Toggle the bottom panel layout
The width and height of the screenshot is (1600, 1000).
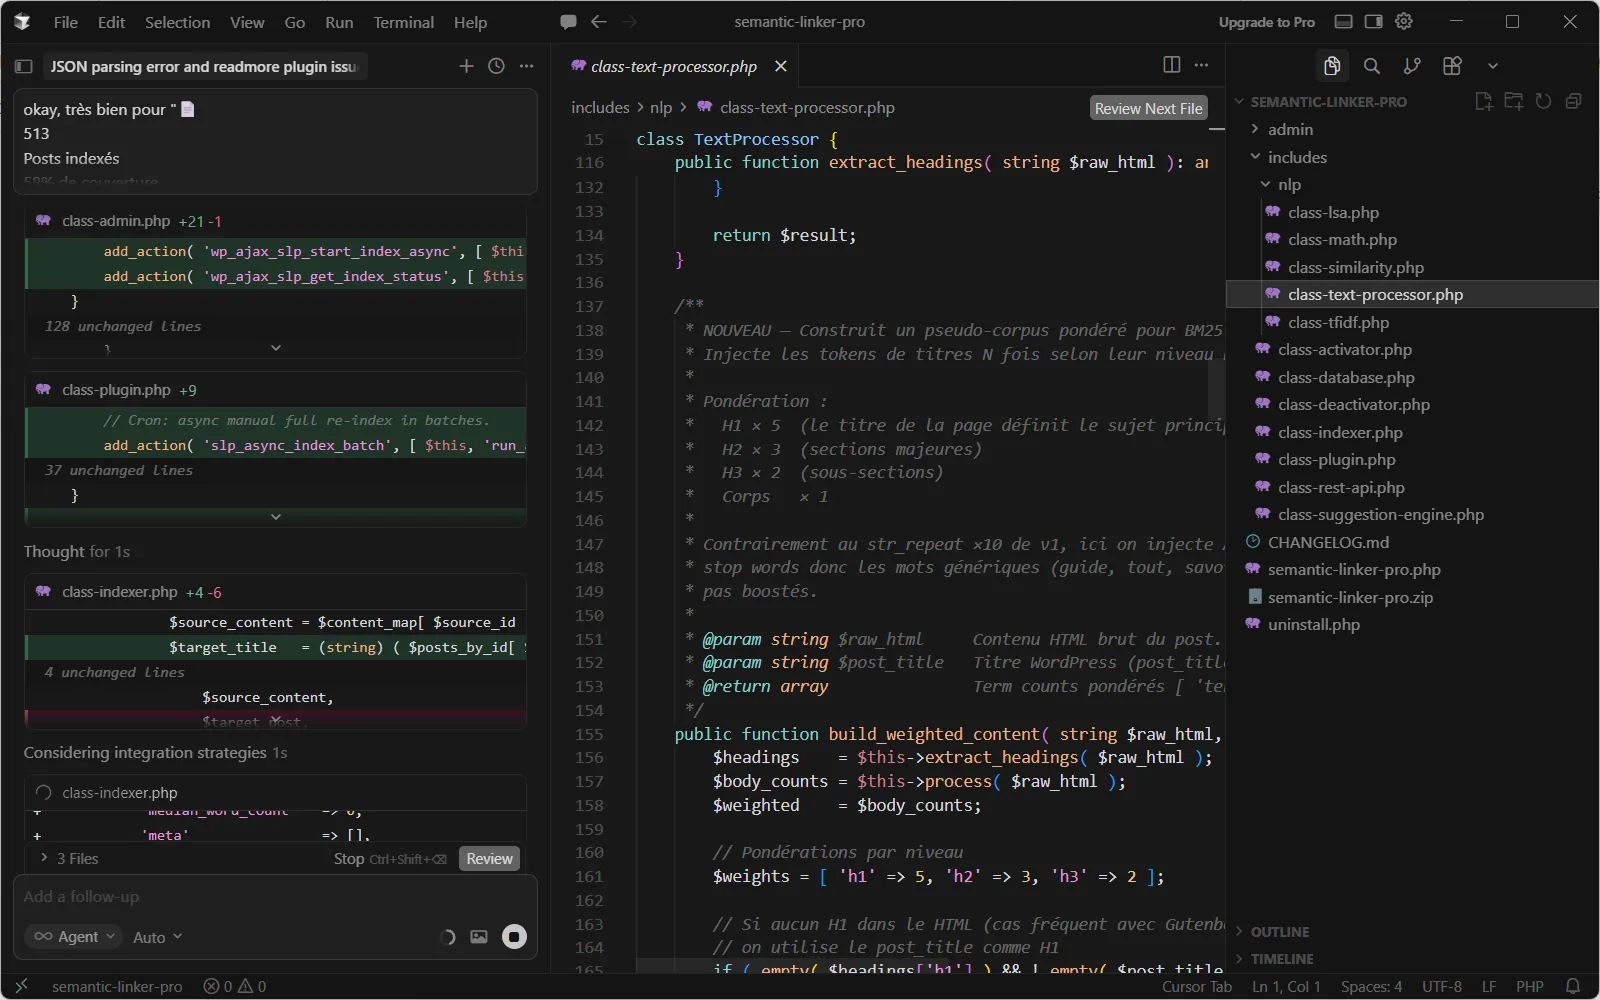1344,22
